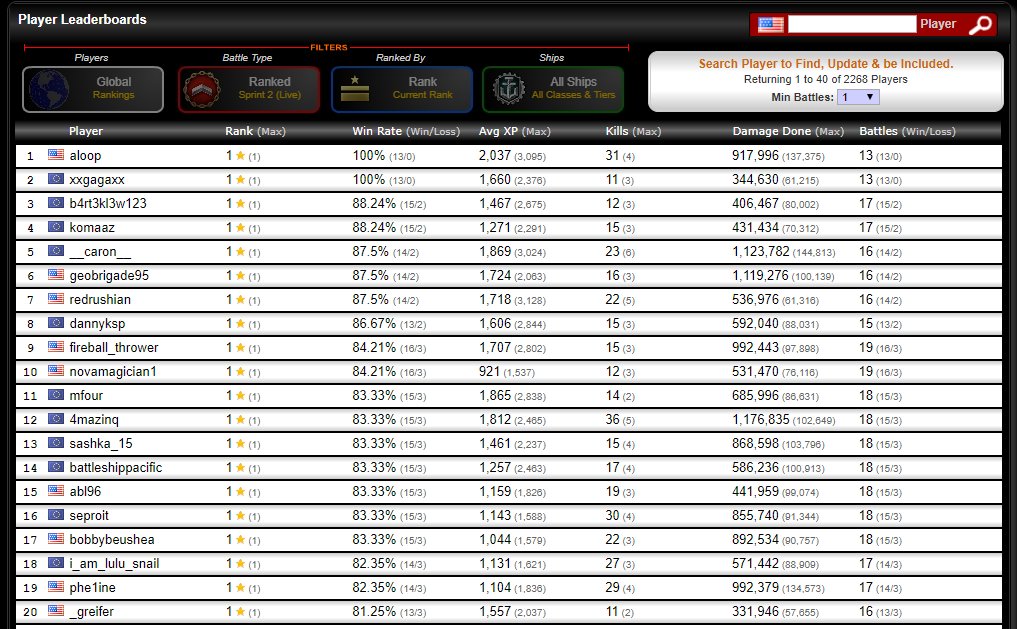Image resolution: width=1017 pixels, height=629 pixels.
Task: Click the anchor gear icon in Ships filter
Action: point(508,89)
